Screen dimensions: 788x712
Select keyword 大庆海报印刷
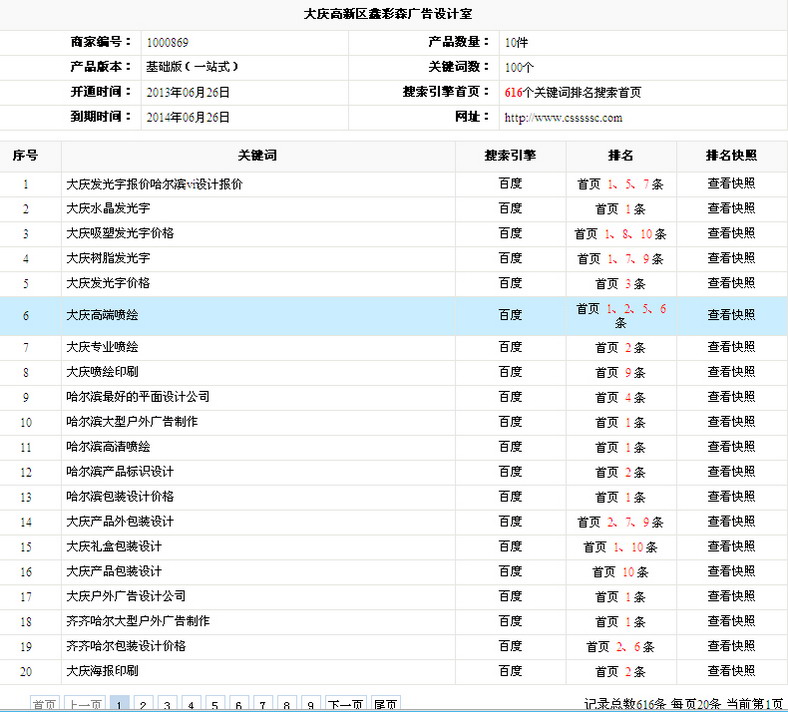point(102,671)
